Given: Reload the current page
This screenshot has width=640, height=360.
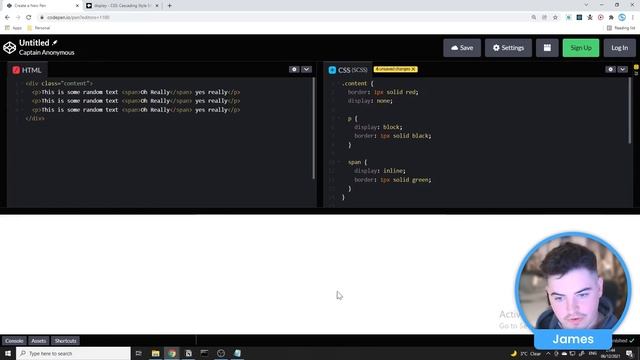Looking at the screenshot, I should point(29,18).
